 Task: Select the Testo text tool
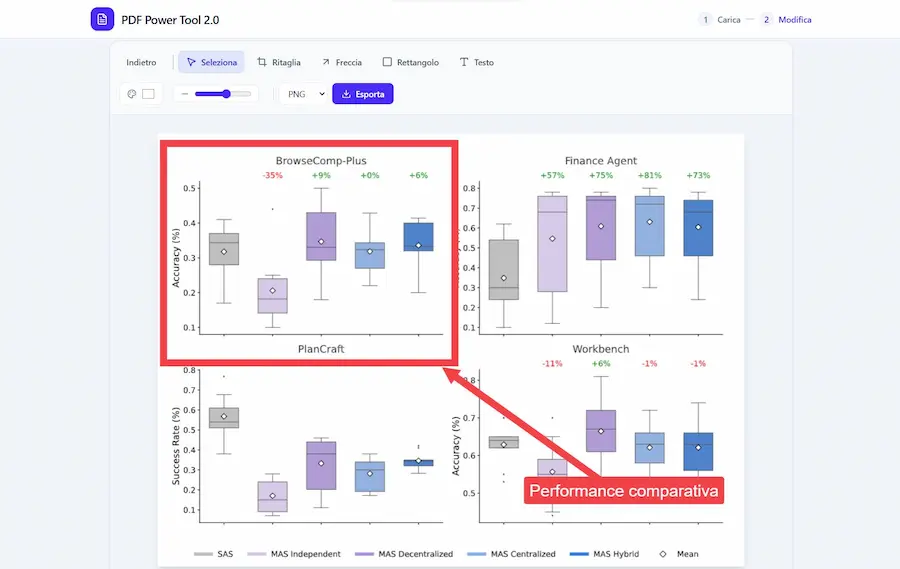[476, 62]
